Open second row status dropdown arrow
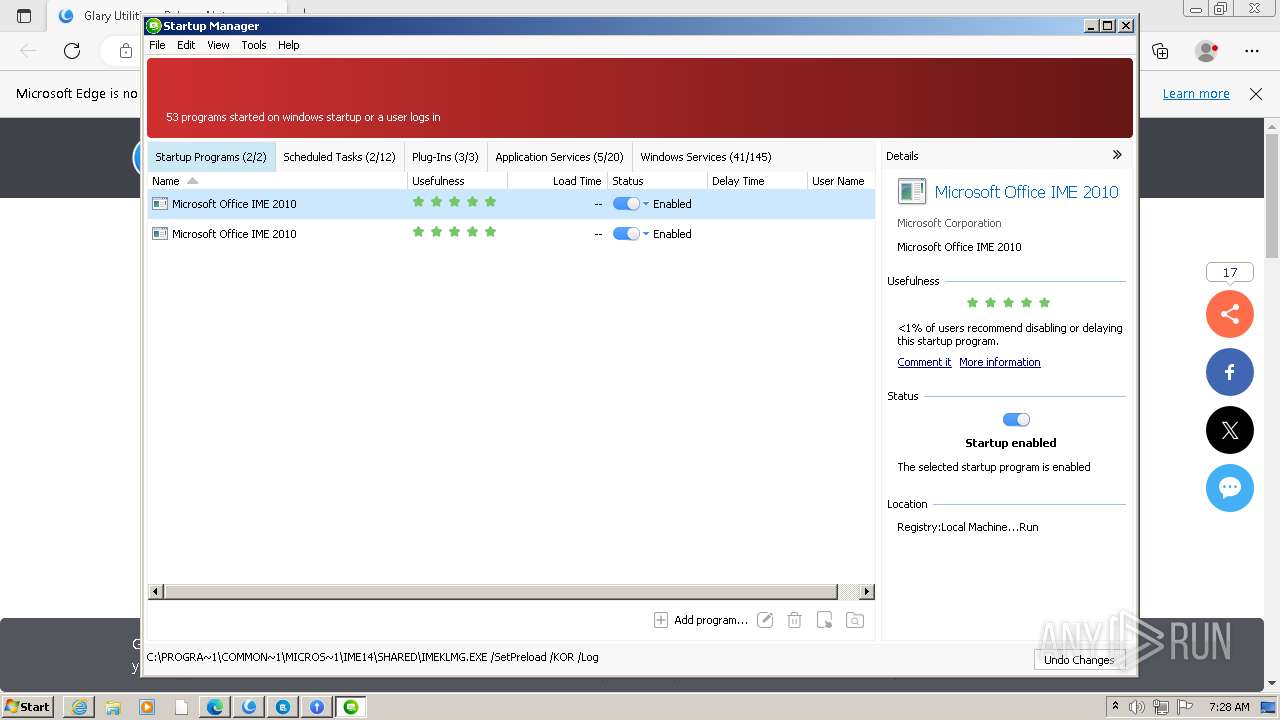Viewport: 1280px width, 720px height. (x=646, y=234)
